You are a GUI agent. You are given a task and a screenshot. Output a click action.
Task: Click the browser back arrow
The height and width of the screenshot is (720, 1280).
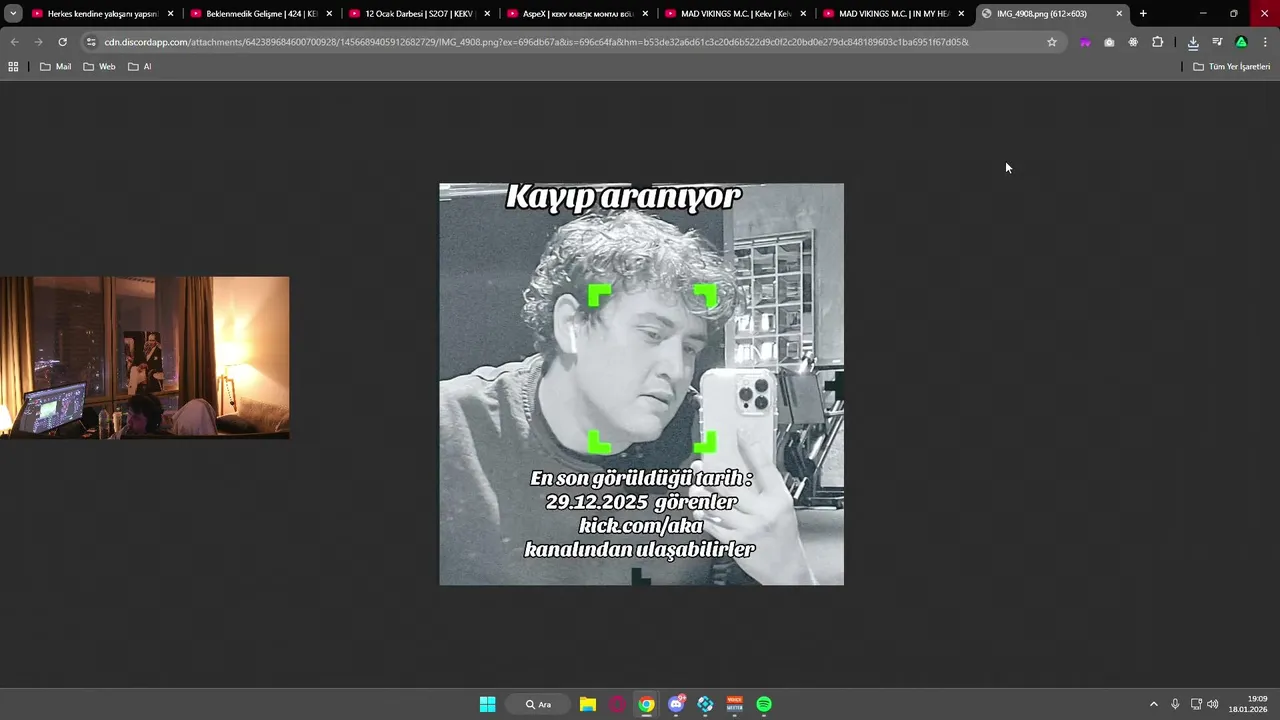pos(14,42)
